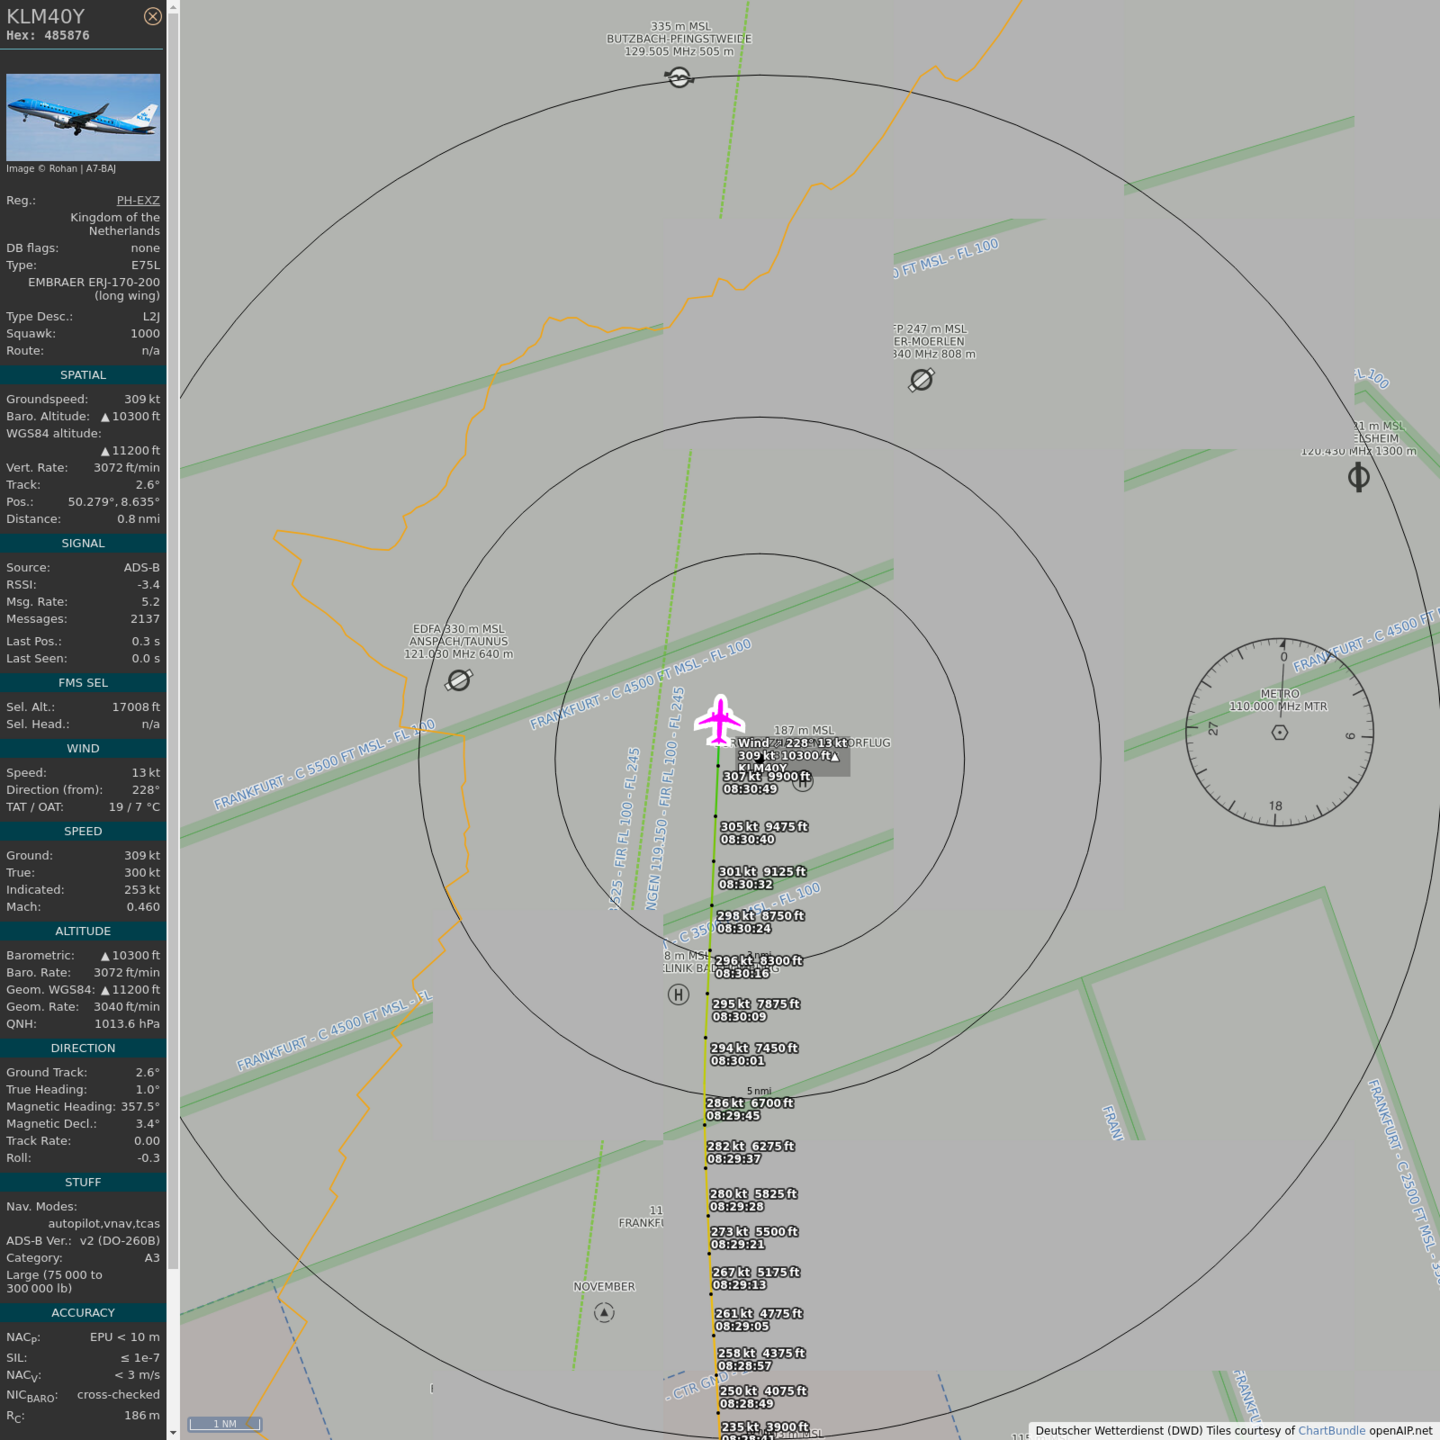Open the ChartBundle attribution link
This screenshot has height=1440, width=1440.
[1331, 1430]
